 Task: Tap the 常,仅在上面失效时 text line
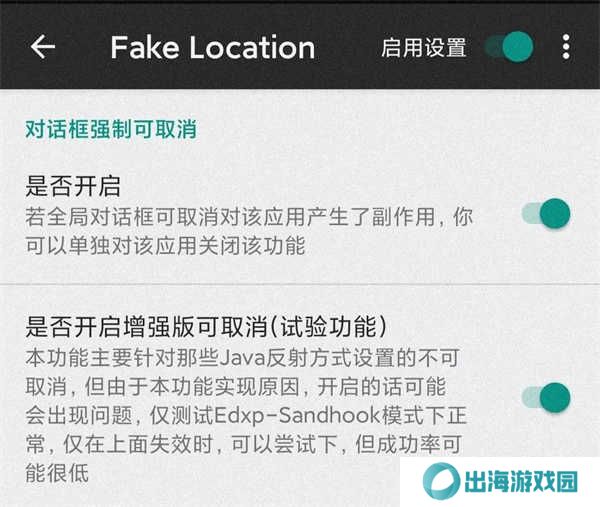243,444
